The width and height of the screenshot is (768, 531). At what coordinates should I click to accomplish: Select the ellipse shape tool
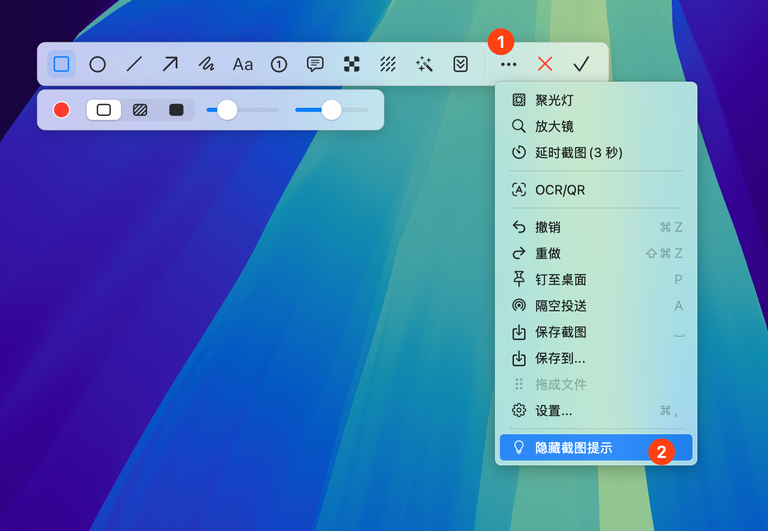tap(98, 64)
